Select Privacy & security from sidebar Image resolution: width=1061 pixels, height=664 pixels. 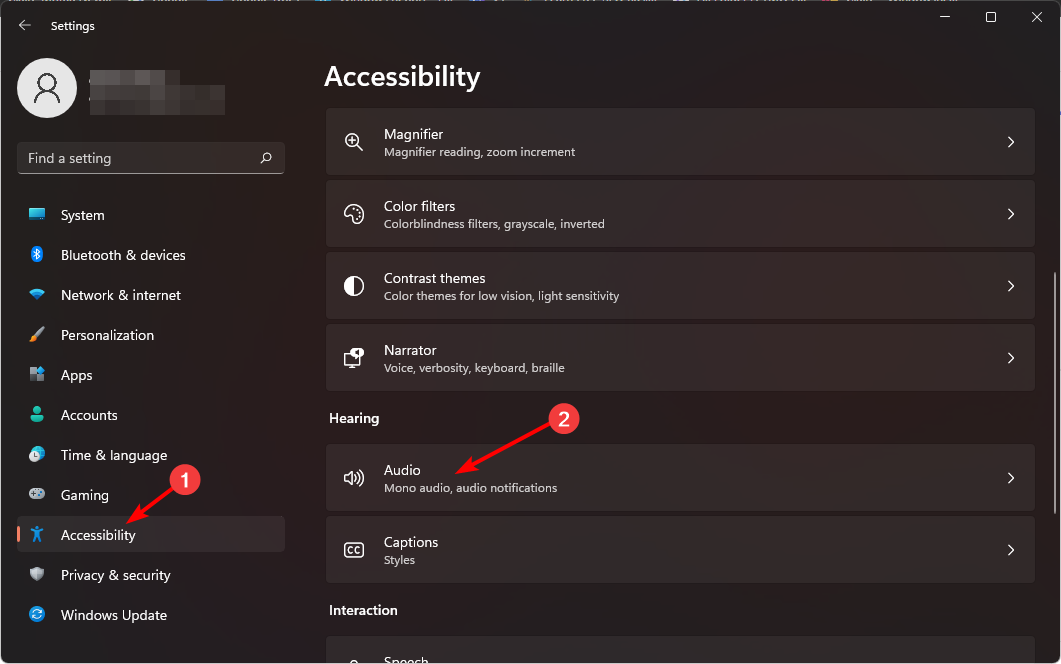click(115, 574)
